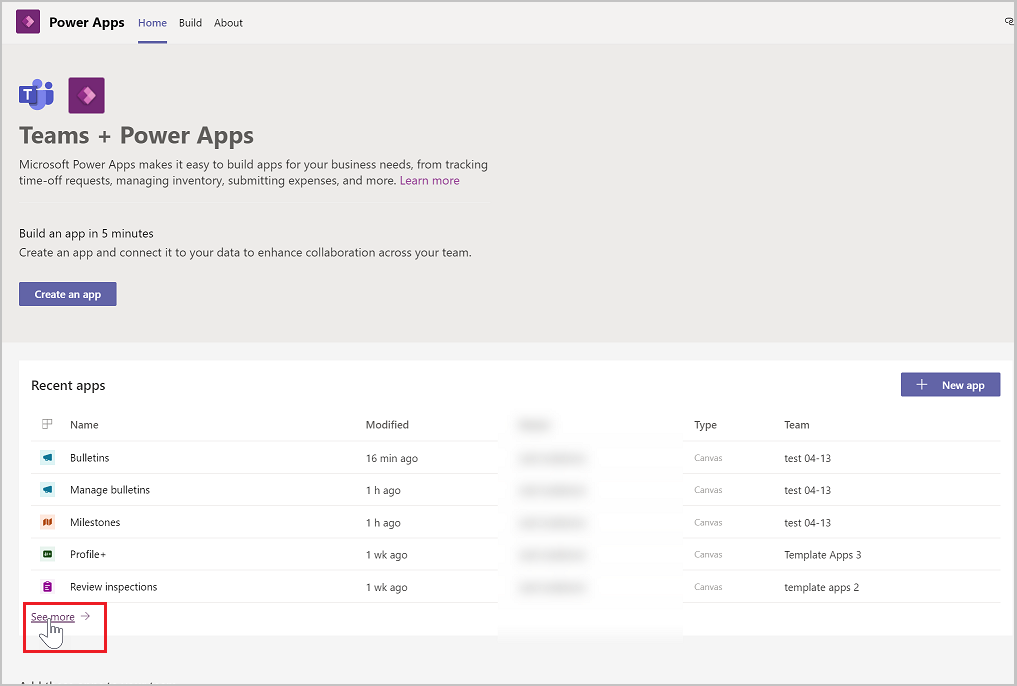Open the Profile+ app name
Image resolution: width=1017 pixels, height=686 pixels.
coord(88,554)
